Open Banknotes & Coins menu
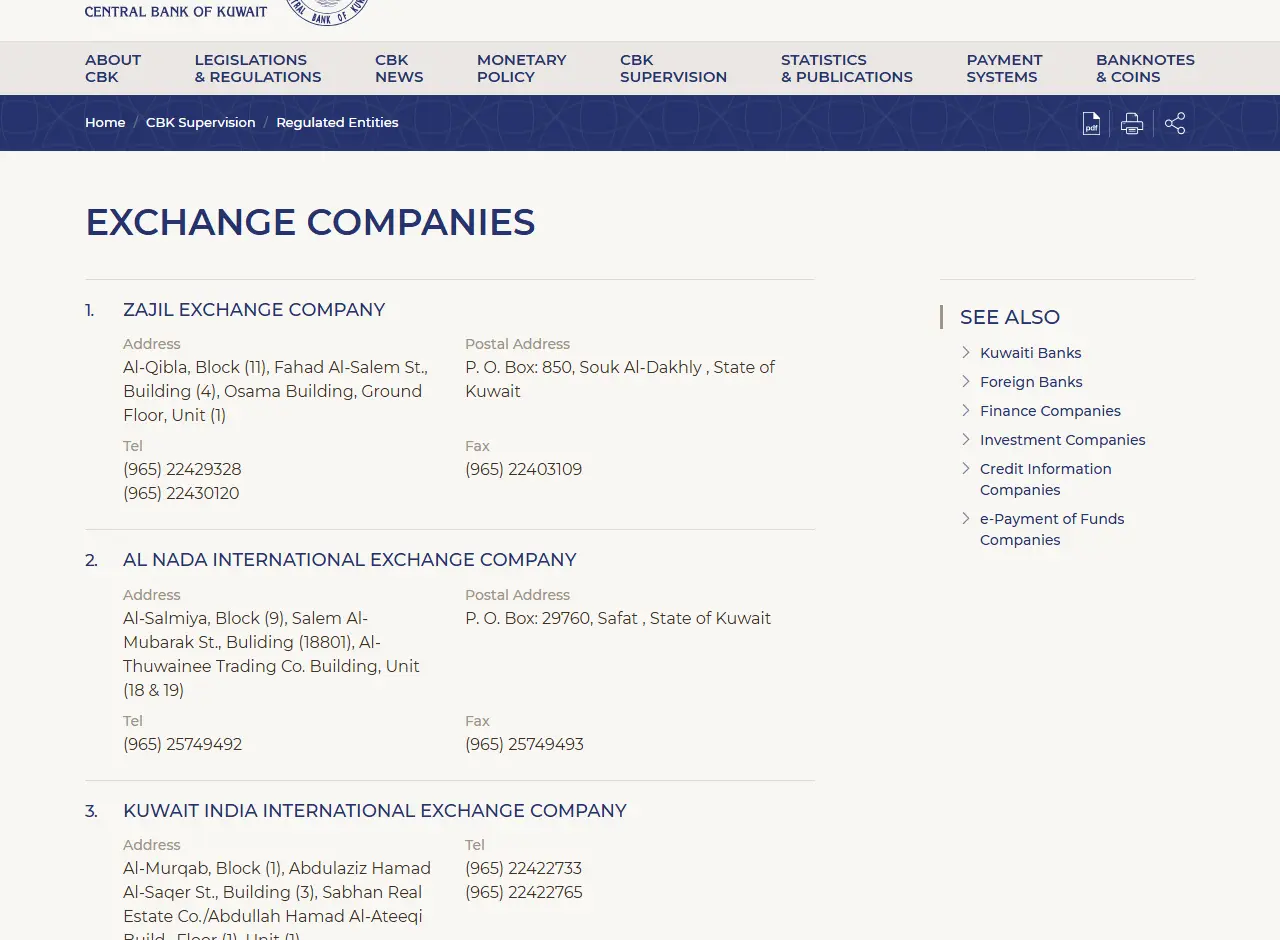 (1145, 68)
